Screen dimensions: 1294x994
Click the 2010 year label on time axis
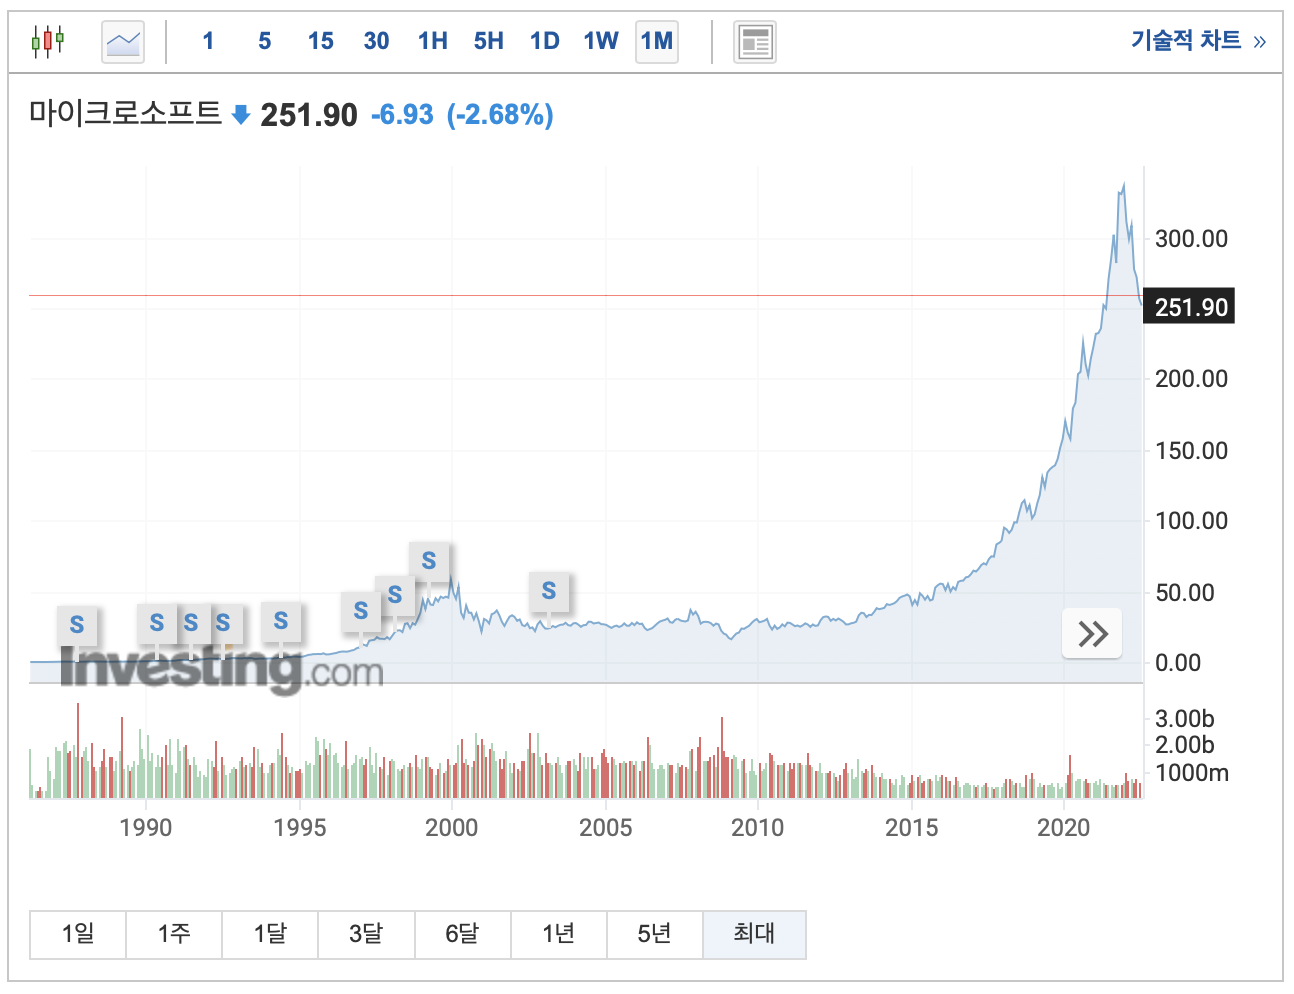[757, 828]
